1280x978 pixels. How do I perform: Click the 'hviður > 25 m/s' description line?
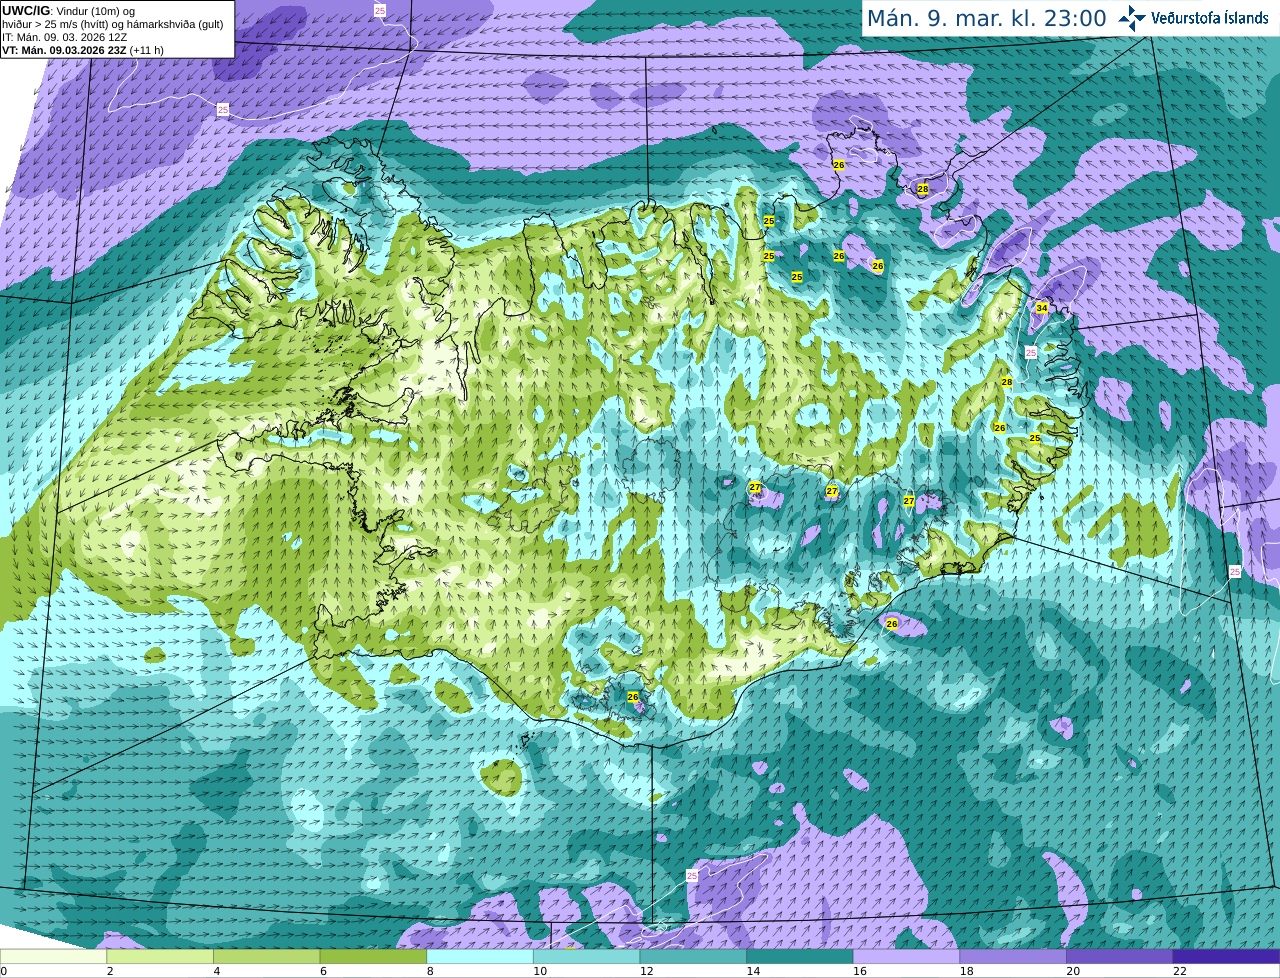pos(113,24)
